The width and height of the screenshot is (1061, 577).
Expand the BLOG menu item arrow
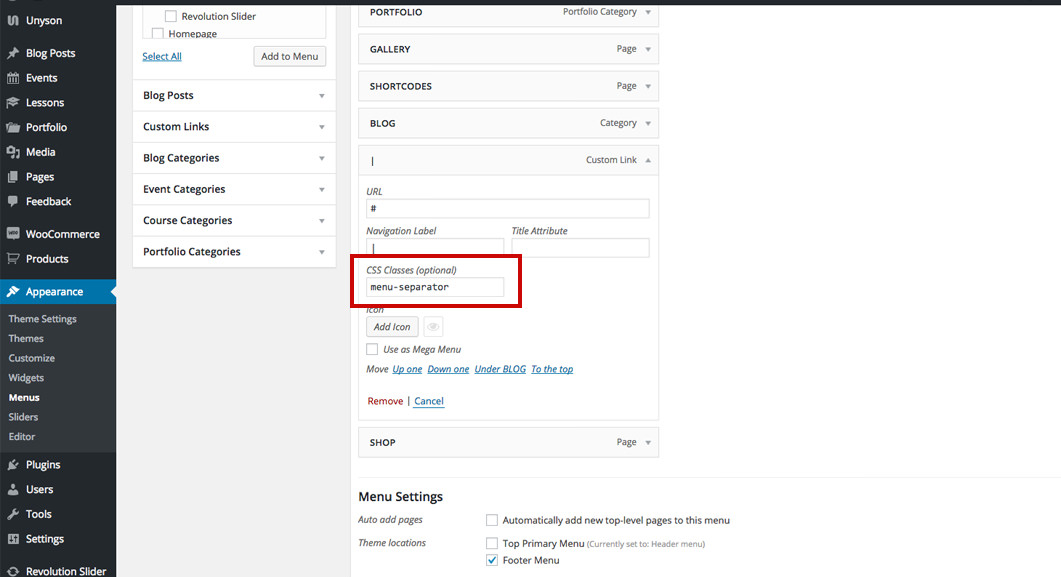click(648, 124)
